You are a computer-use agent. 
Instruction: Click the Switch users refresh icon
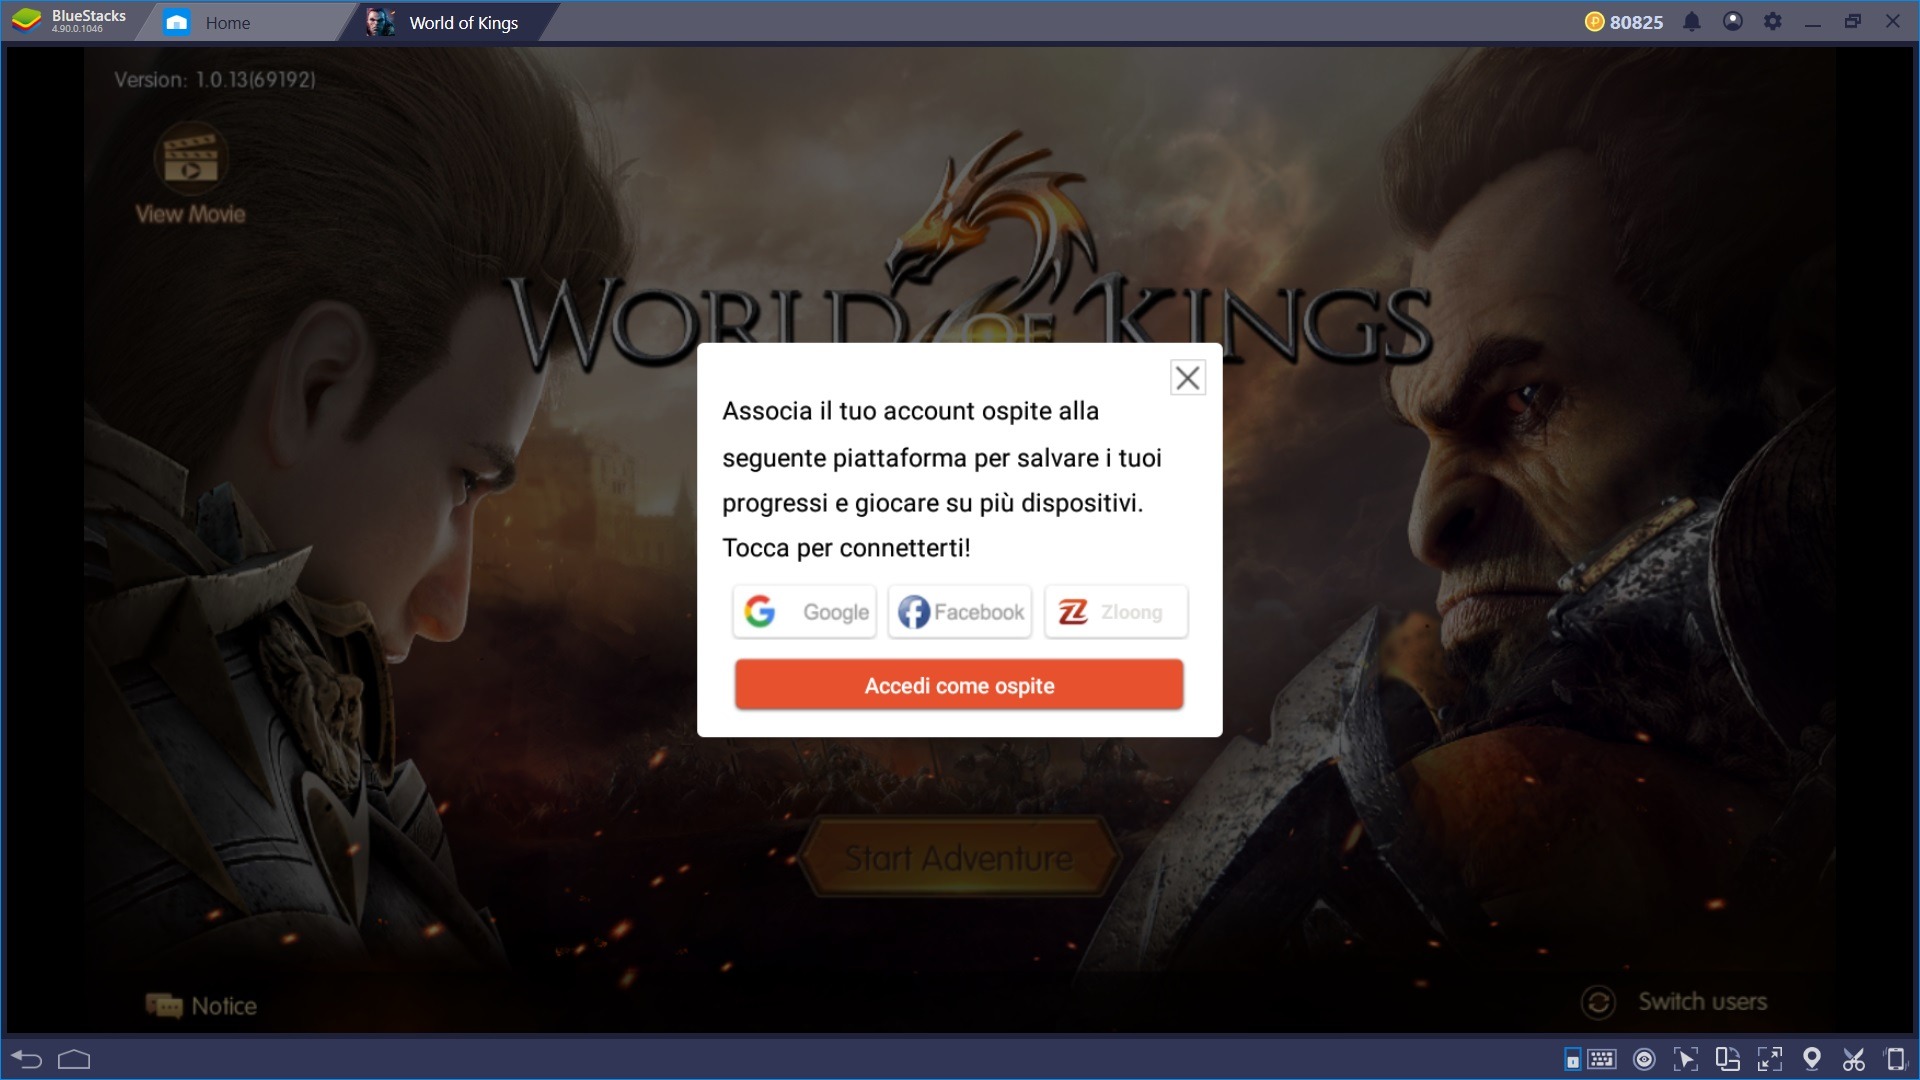pos(1598,1002)
